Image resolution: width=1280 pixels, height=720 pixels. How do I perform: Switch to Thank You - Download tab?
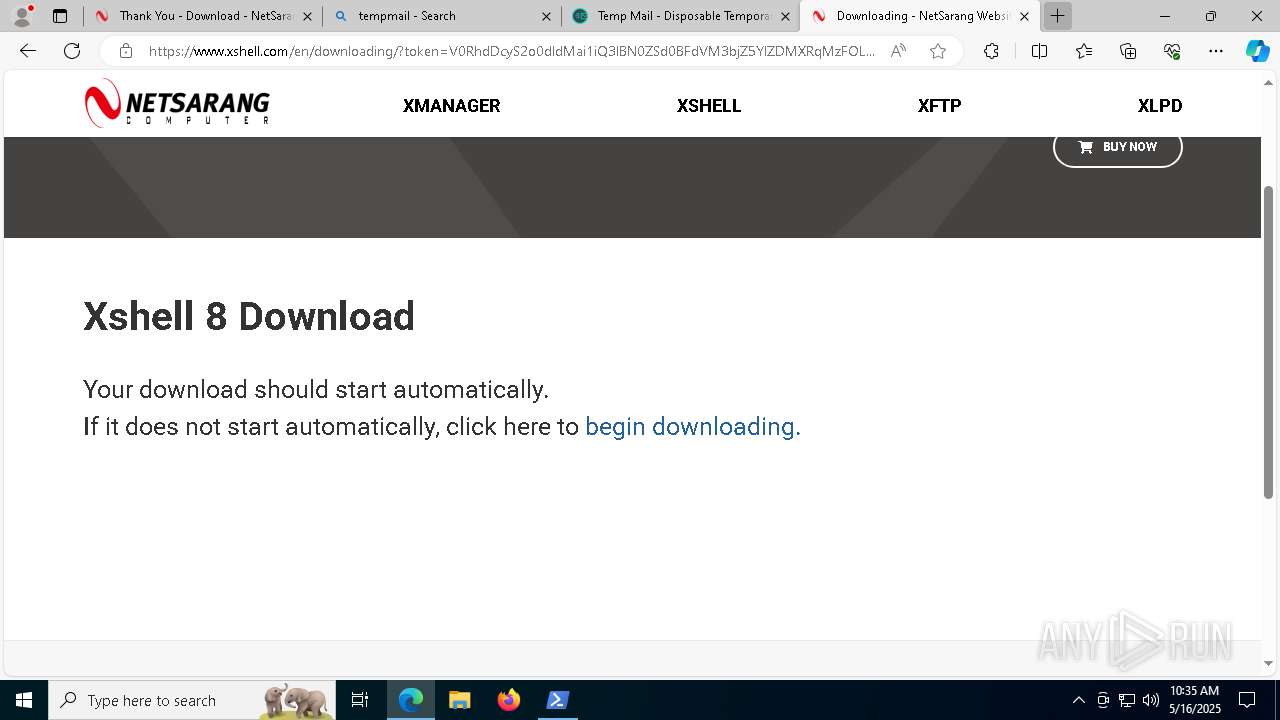pyautogui.click(x=203, y=16)
